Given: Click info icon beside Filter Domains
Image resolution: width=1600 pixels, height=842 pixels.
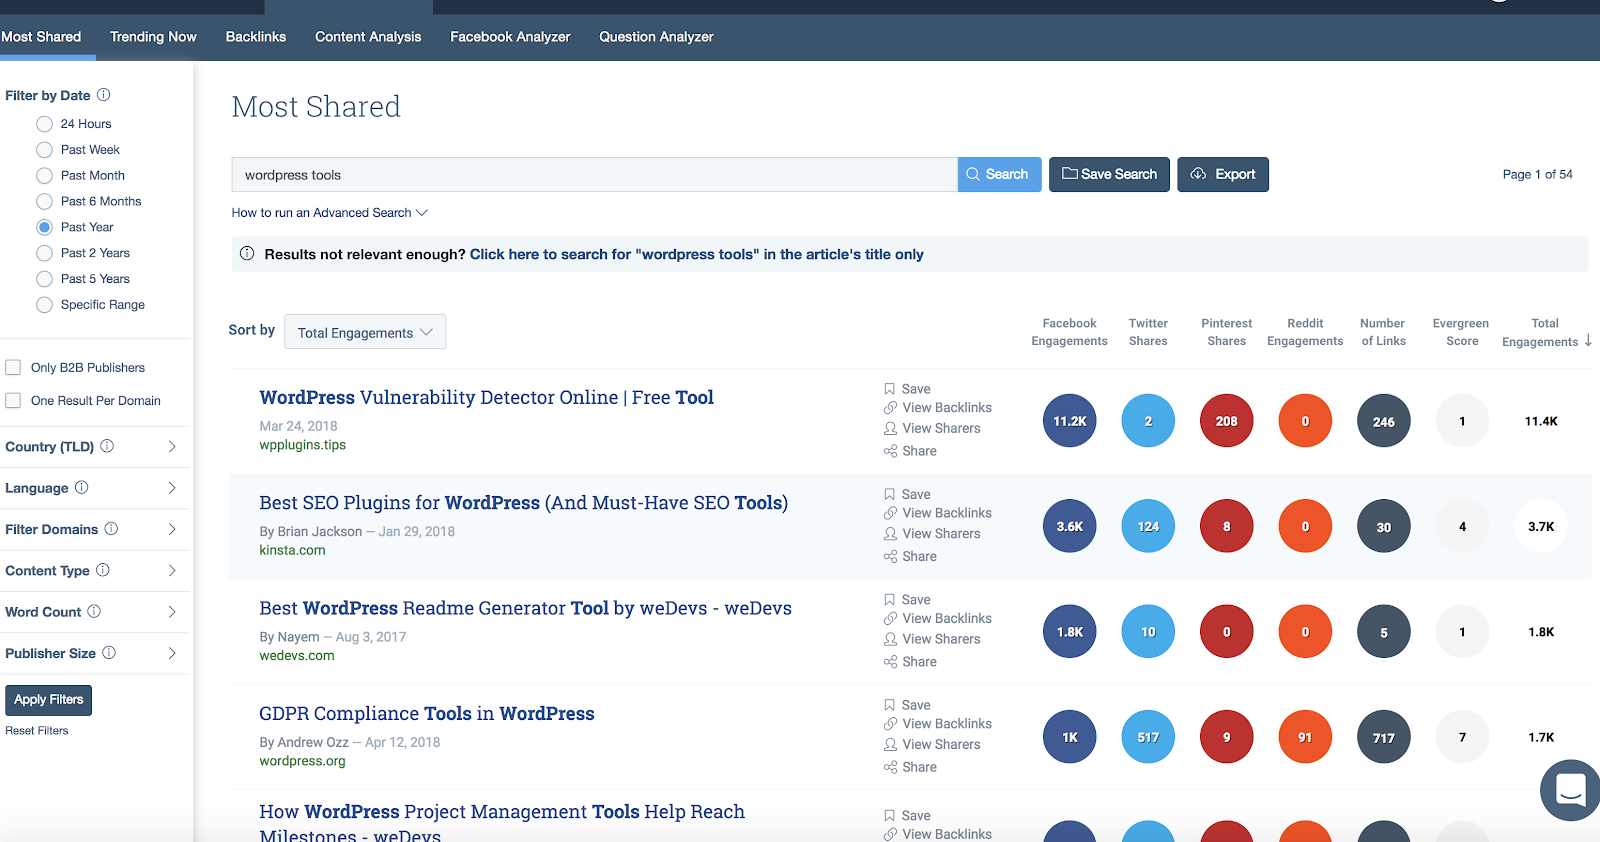Looking at the screenshot, I should click(x=111, y=529).
